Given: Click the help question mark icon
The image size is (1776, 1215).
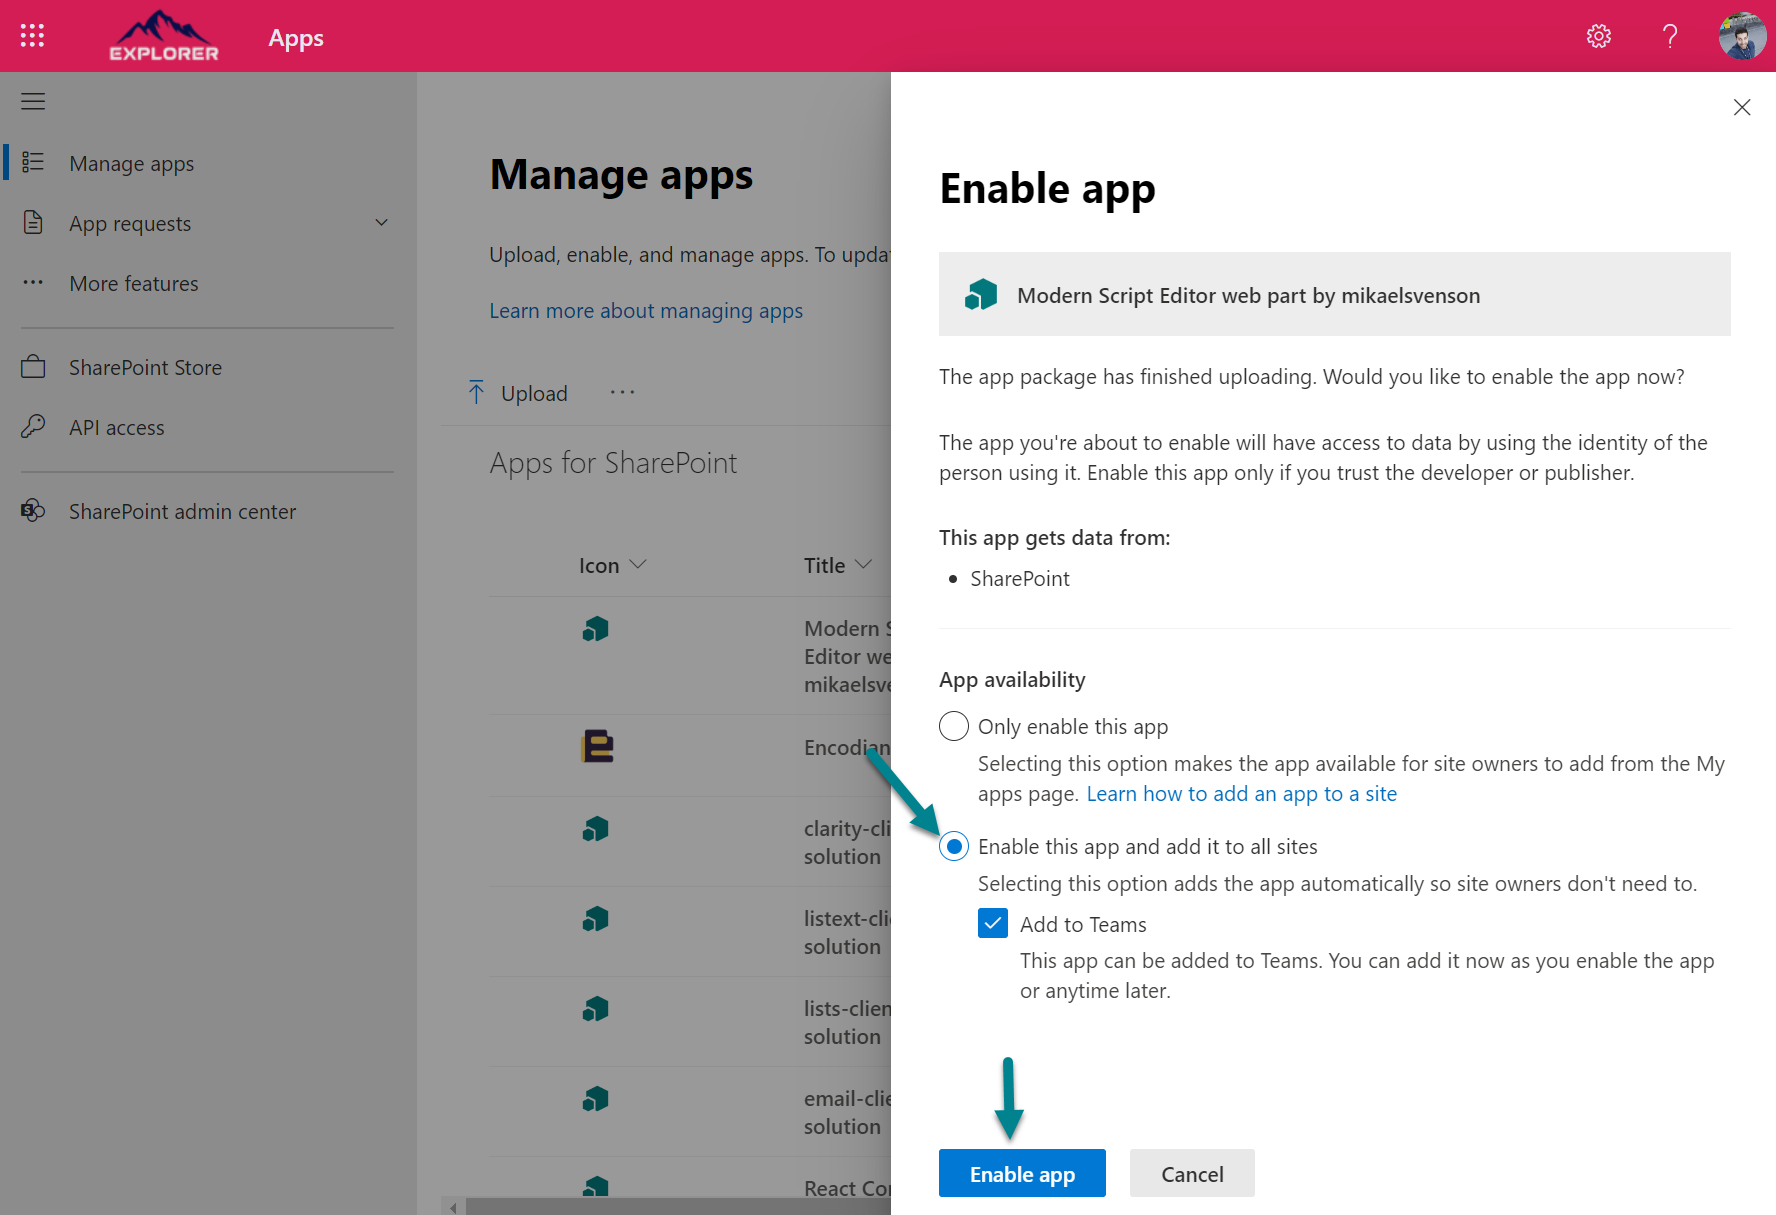Looking at the screenshot, I should [1669, 36].
